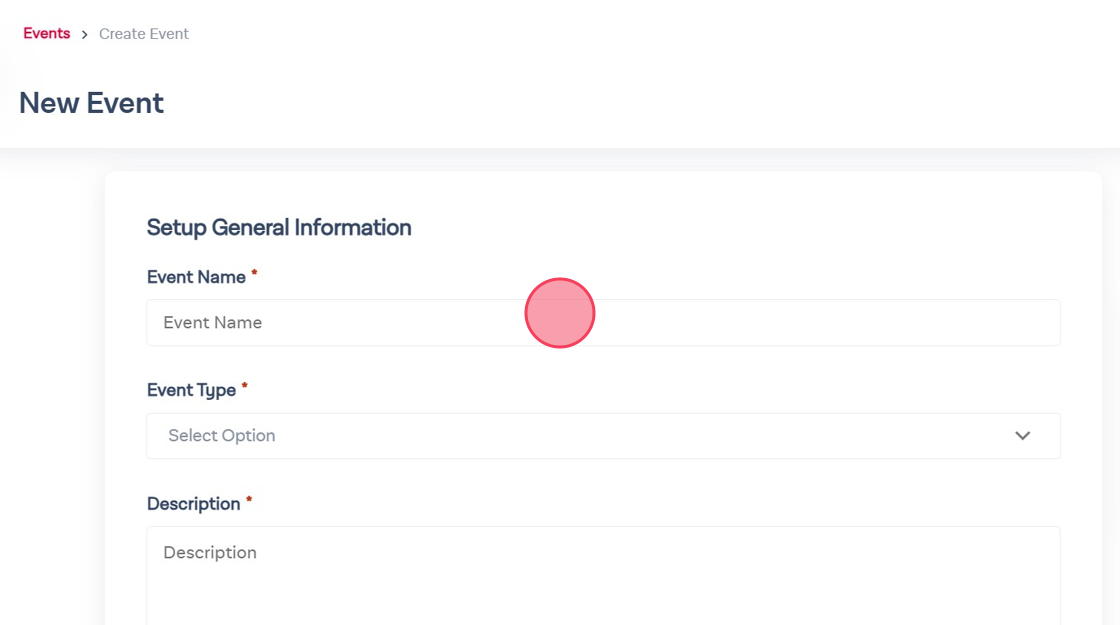Focus the Description text area

(x=602, y=580)
